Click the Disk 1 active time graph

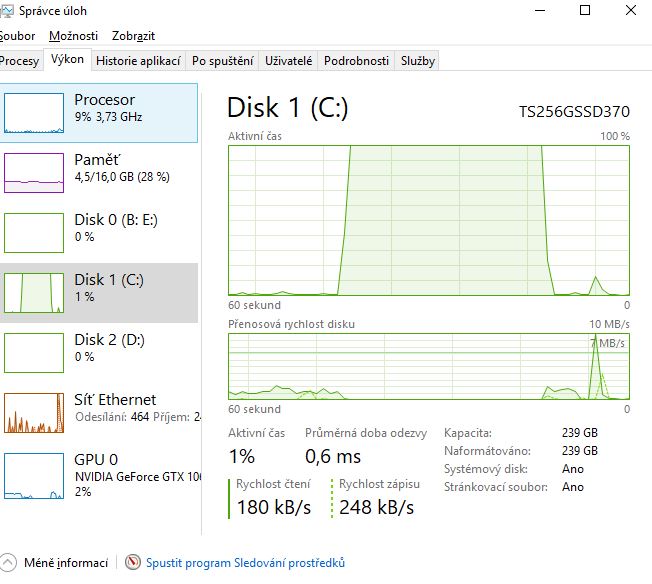tap(428, 220)
